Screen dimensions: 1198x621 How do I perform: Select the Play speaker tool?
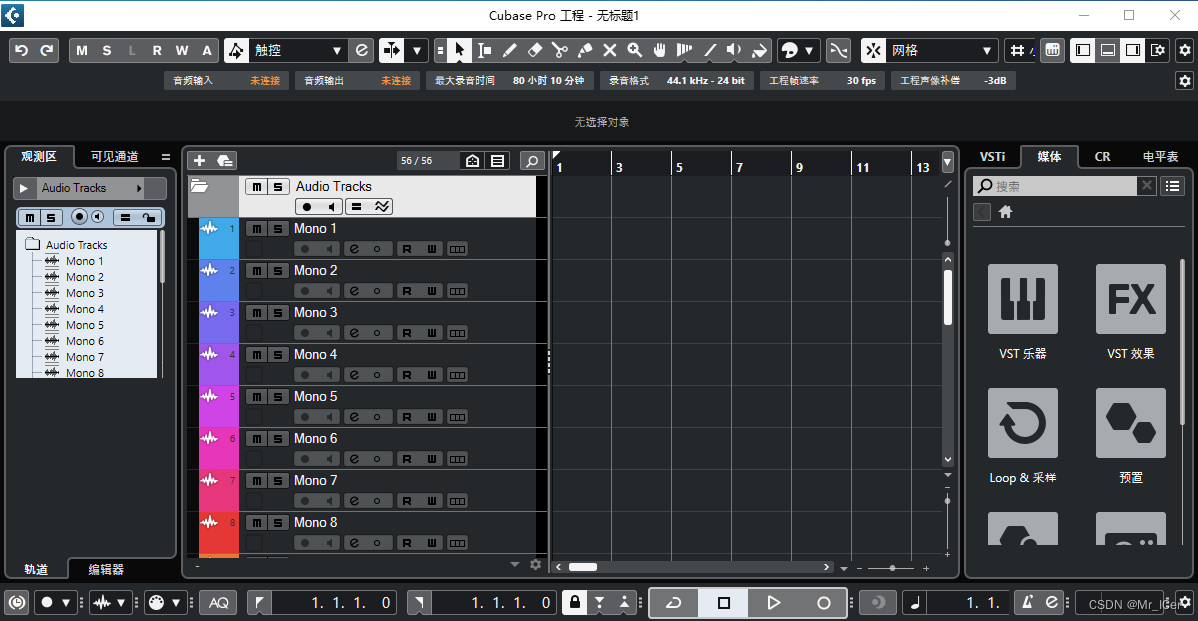point(734,50)
